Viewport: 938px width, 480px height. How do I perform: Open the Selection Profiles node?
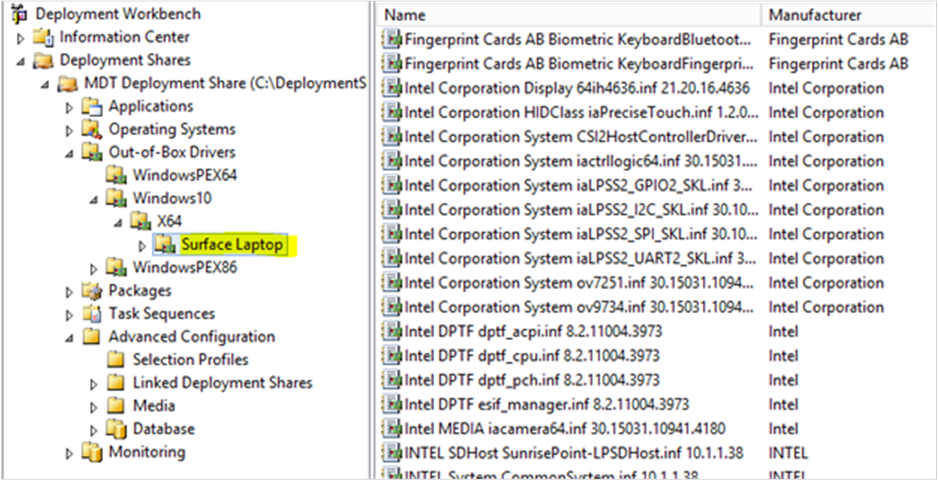pyautogui.click(x=190, y=360)
